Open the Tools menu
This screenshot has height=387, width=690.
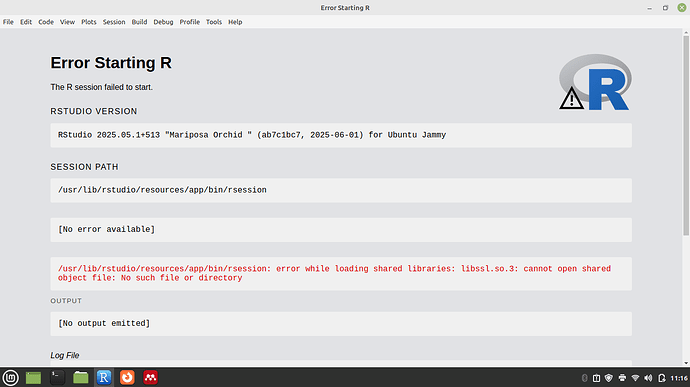(x=214, y=22)
